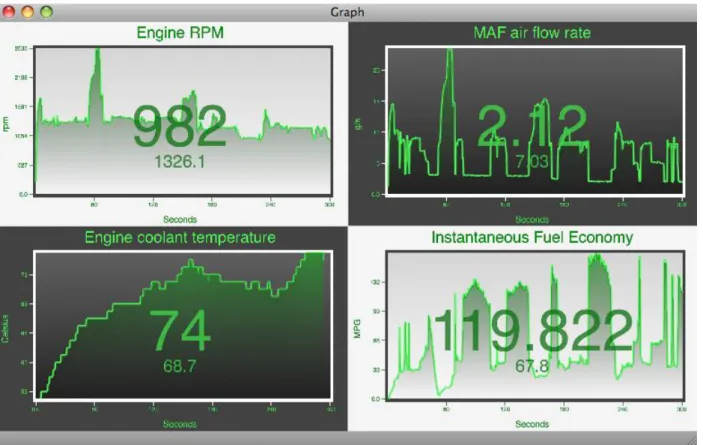Click the "rpm" vertical axis label
Viewport: 703px width, 445px height.
click(5, 124)
